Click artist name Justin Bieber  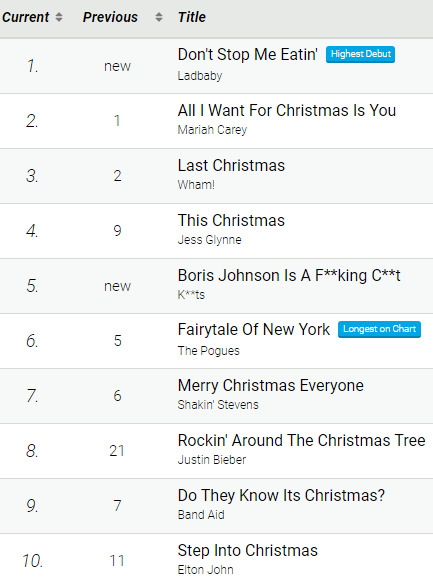pos(212,460)
